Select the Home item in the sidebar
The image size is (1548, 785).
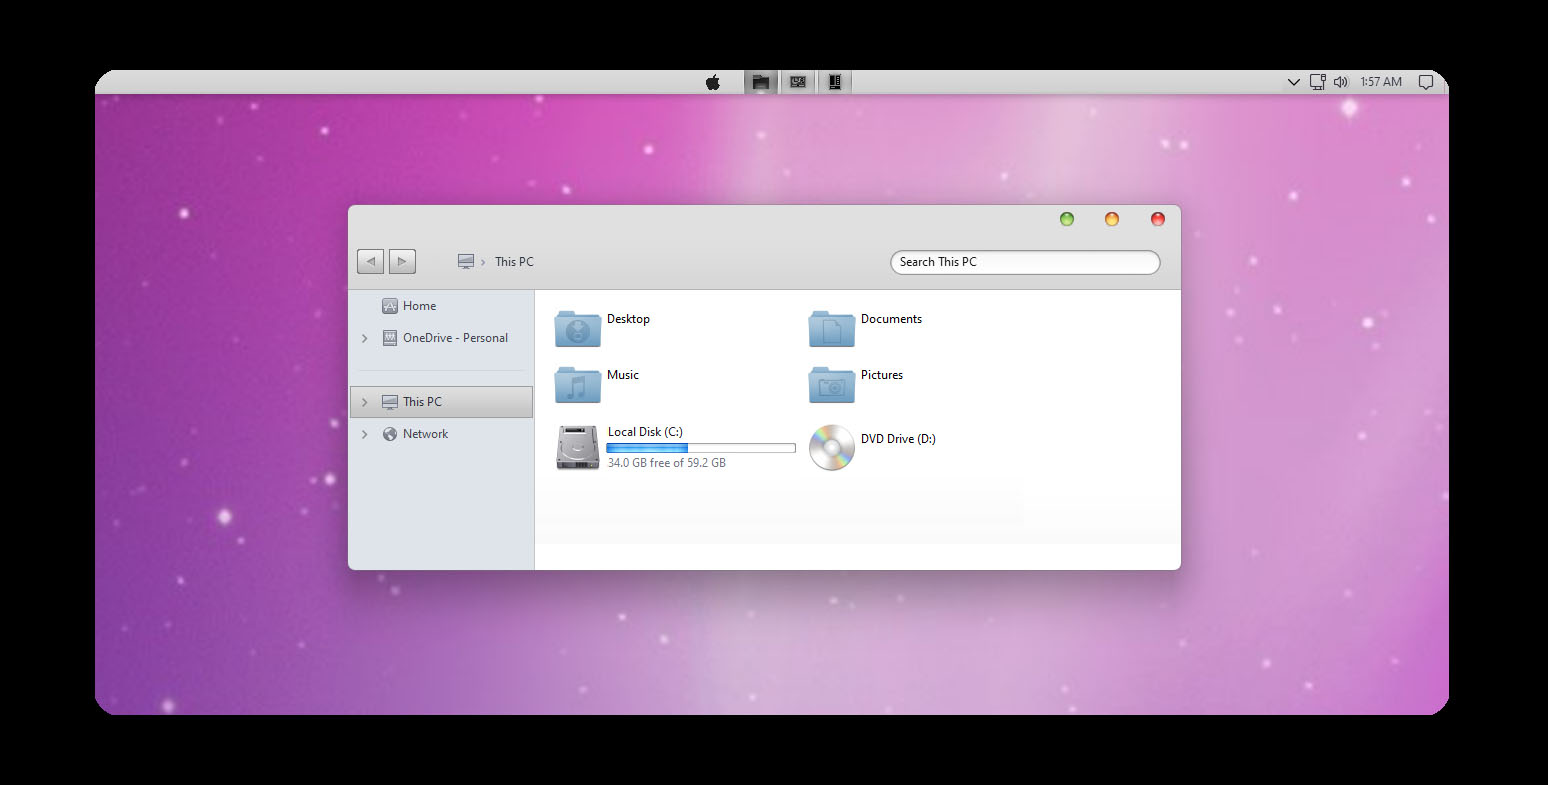coord(418,305)
